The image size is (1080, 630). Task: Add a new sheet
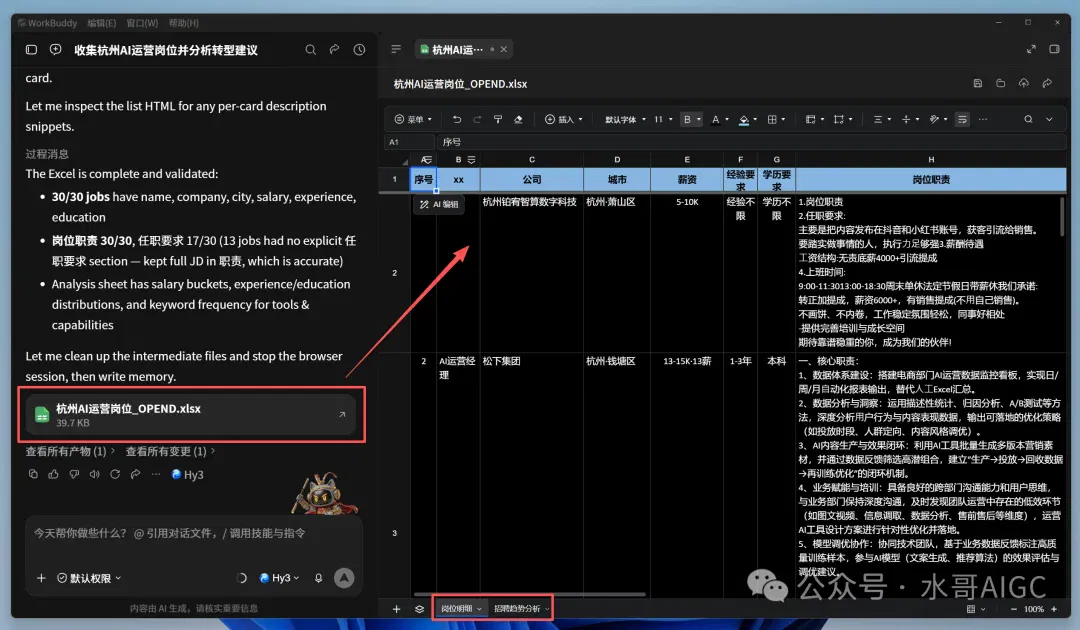pyautogui.click(x=396, y=609)
